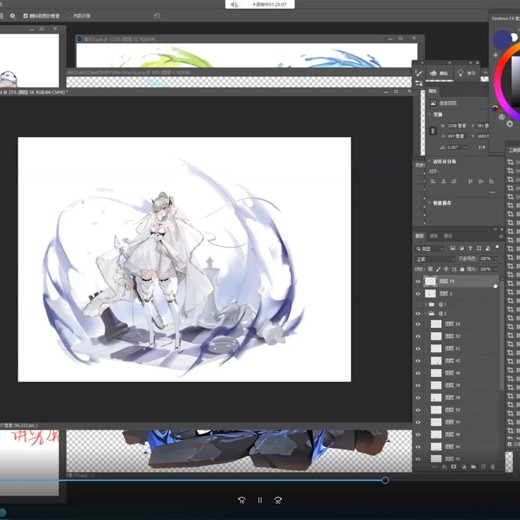This screenshot has width=520, height=520.
Task: Open the layer blending mode dropdown
Action: click(x=435, y=259)
